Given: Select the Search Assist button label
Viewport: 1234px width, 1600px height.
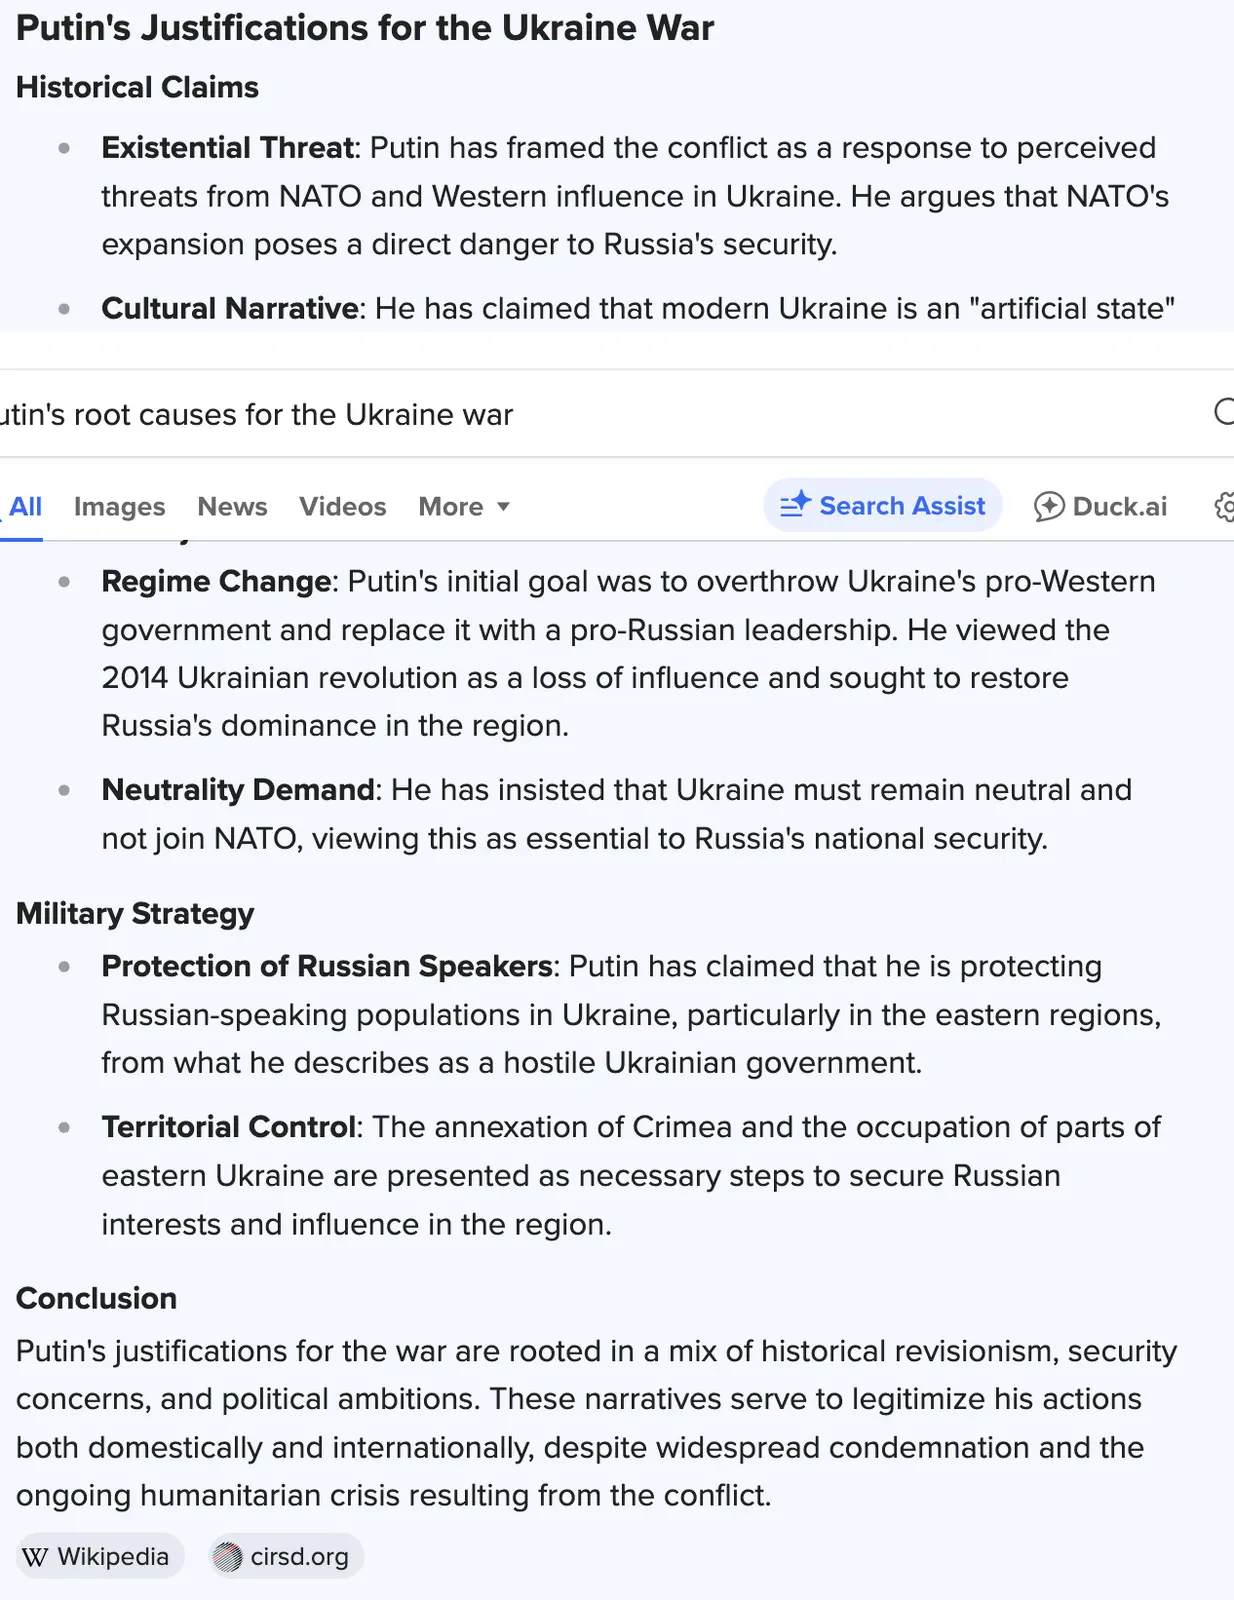Looking at the screenshot, I should click(x=902, y=506).
